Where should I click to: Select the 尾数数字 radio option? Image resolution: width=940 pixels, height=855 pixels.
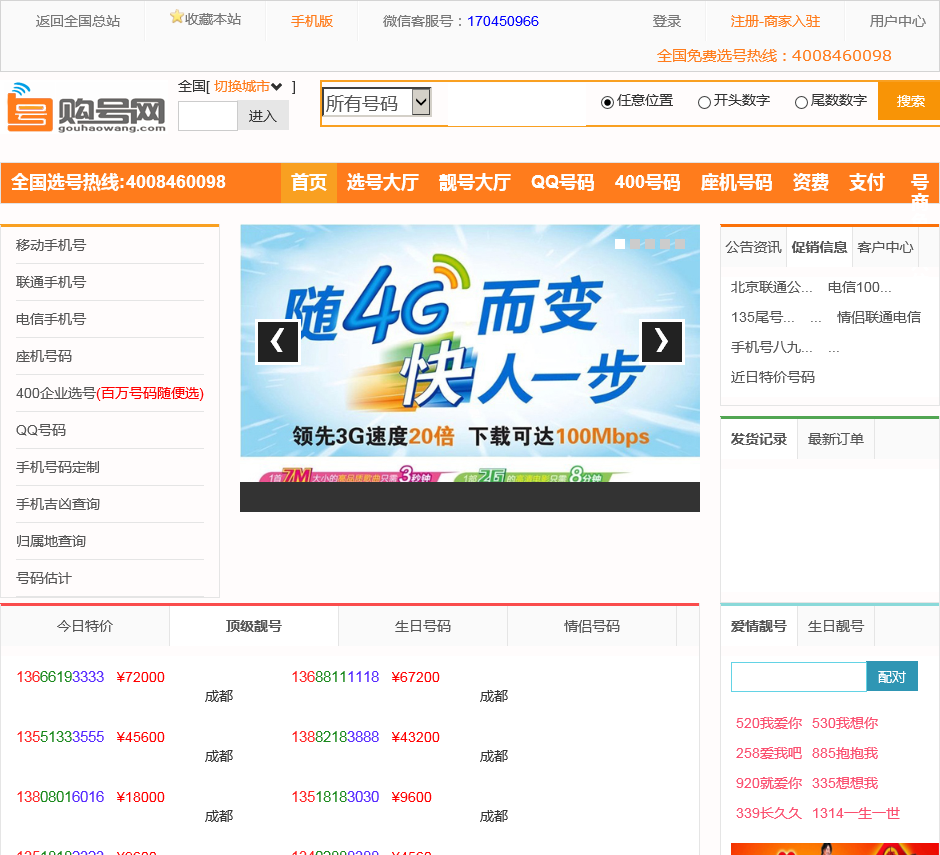(x=801, y=103)
